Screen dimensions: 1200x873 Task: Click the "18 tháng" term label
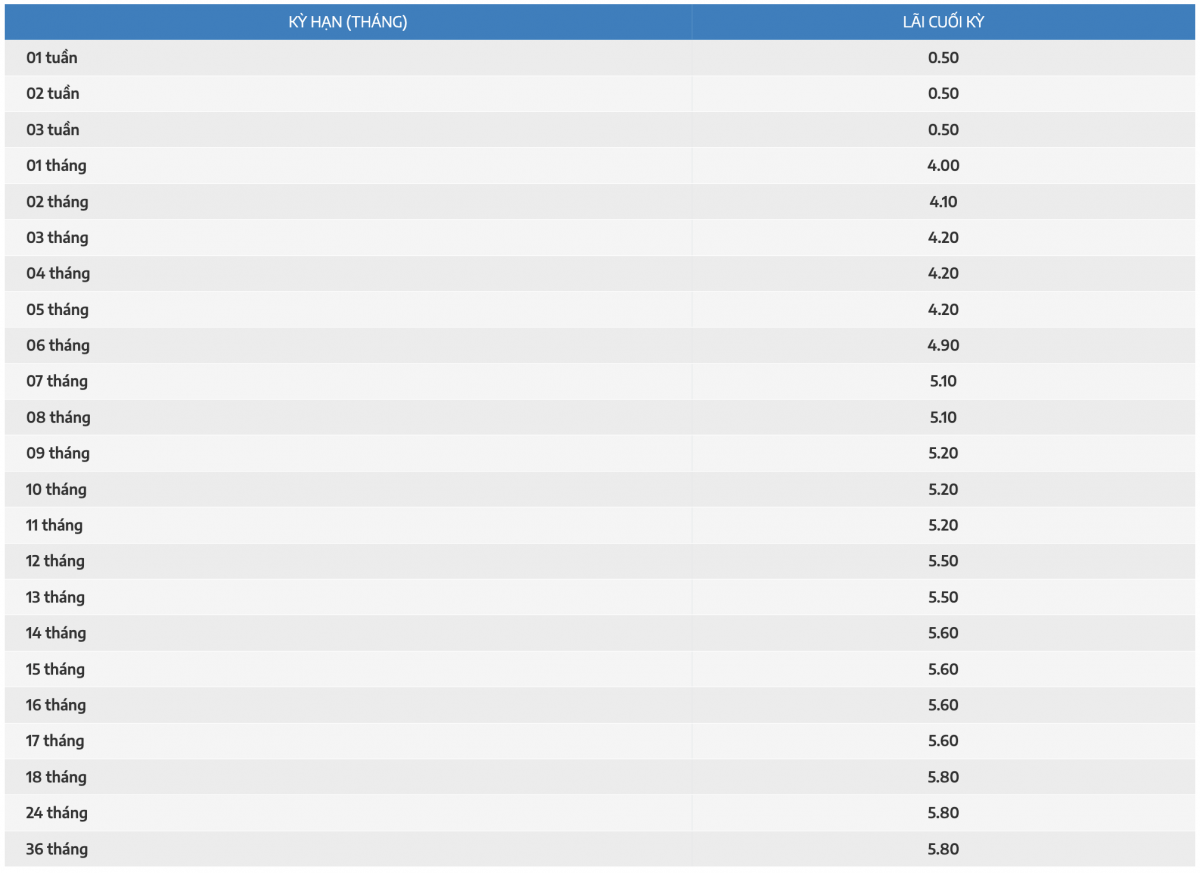(56, 777)
